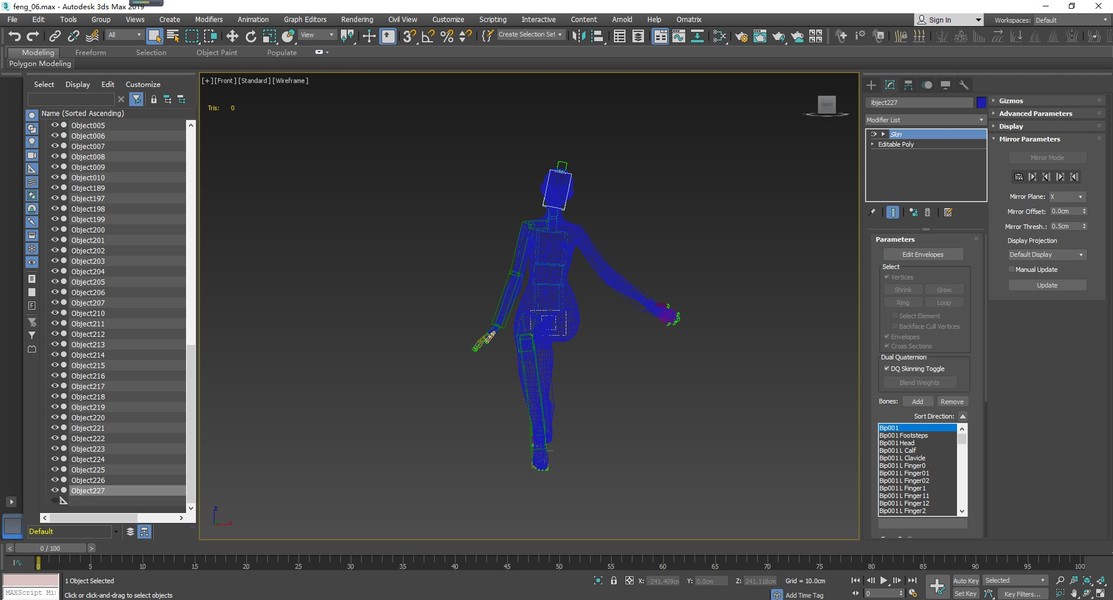Toggle DQ Skinning Toggle checkbox
1113x600 pixels.
click(x=887, y=369)
